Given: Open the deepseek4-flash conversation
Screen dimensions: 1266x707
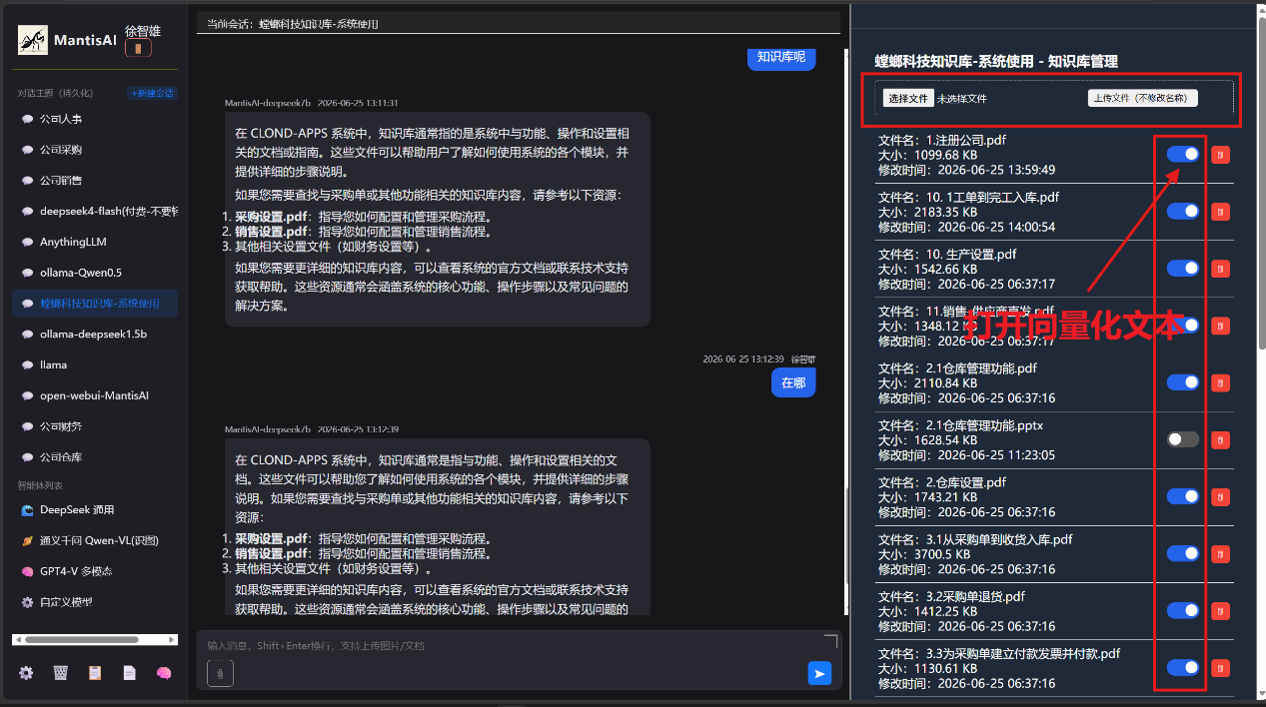Looking at the screenshot, I should pos(95,211).
